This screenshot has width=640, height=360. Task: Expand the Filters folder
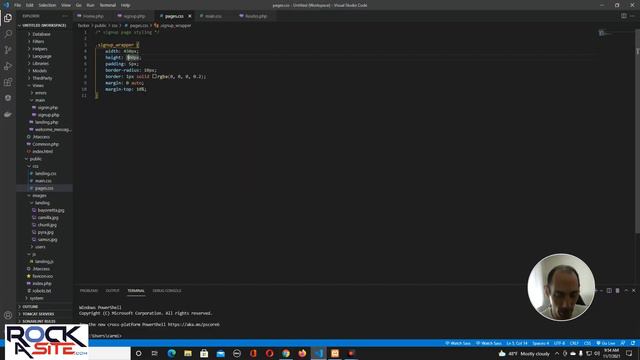(x=38, y=42)
